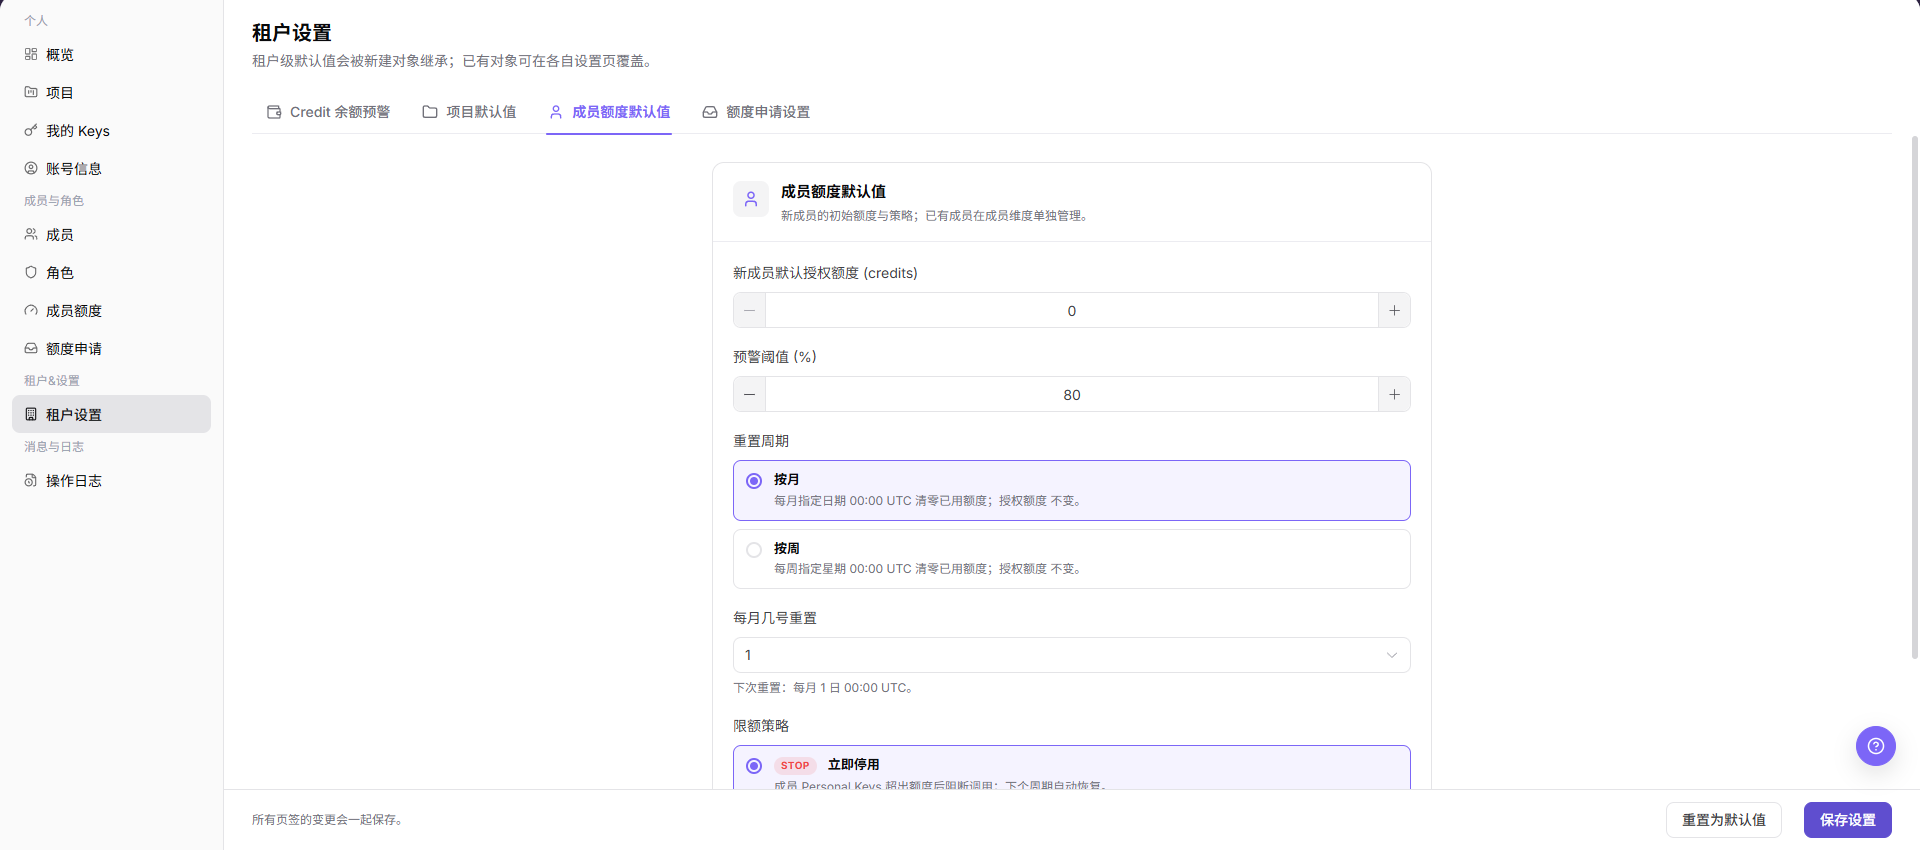Screen dimensions: 1920x850
Task: Decrease 预警阈值 with minus button
Action: pyautogui.click(x=749, y=394)
